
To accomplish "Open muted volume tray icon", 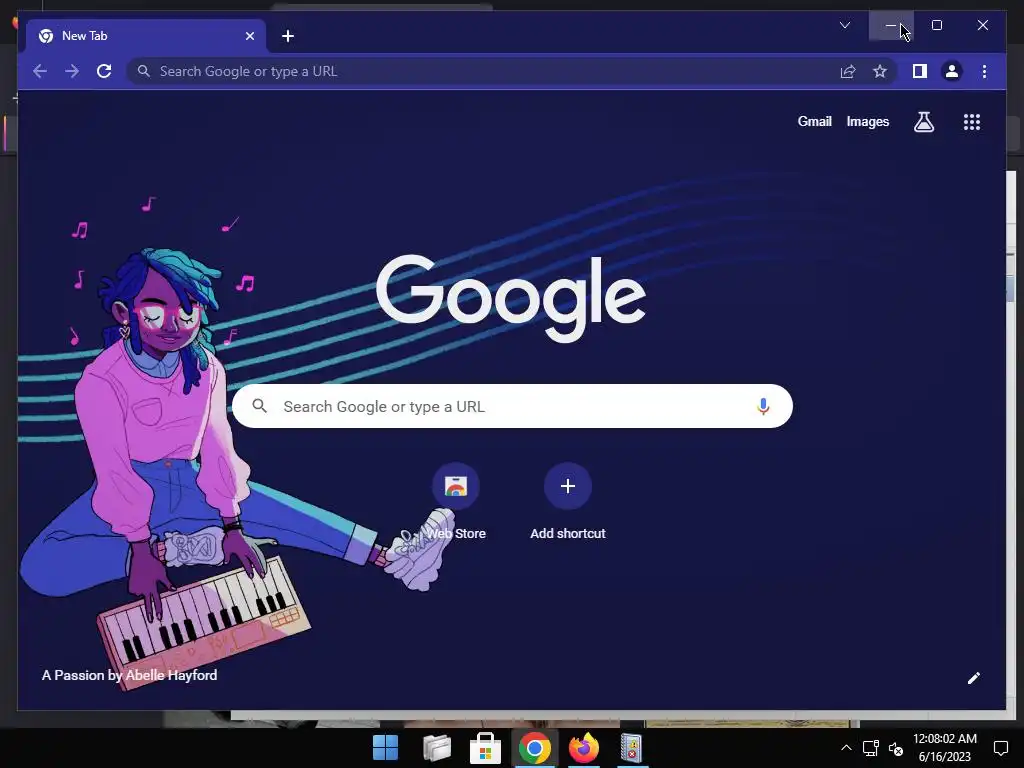I will tap(896, 748).
